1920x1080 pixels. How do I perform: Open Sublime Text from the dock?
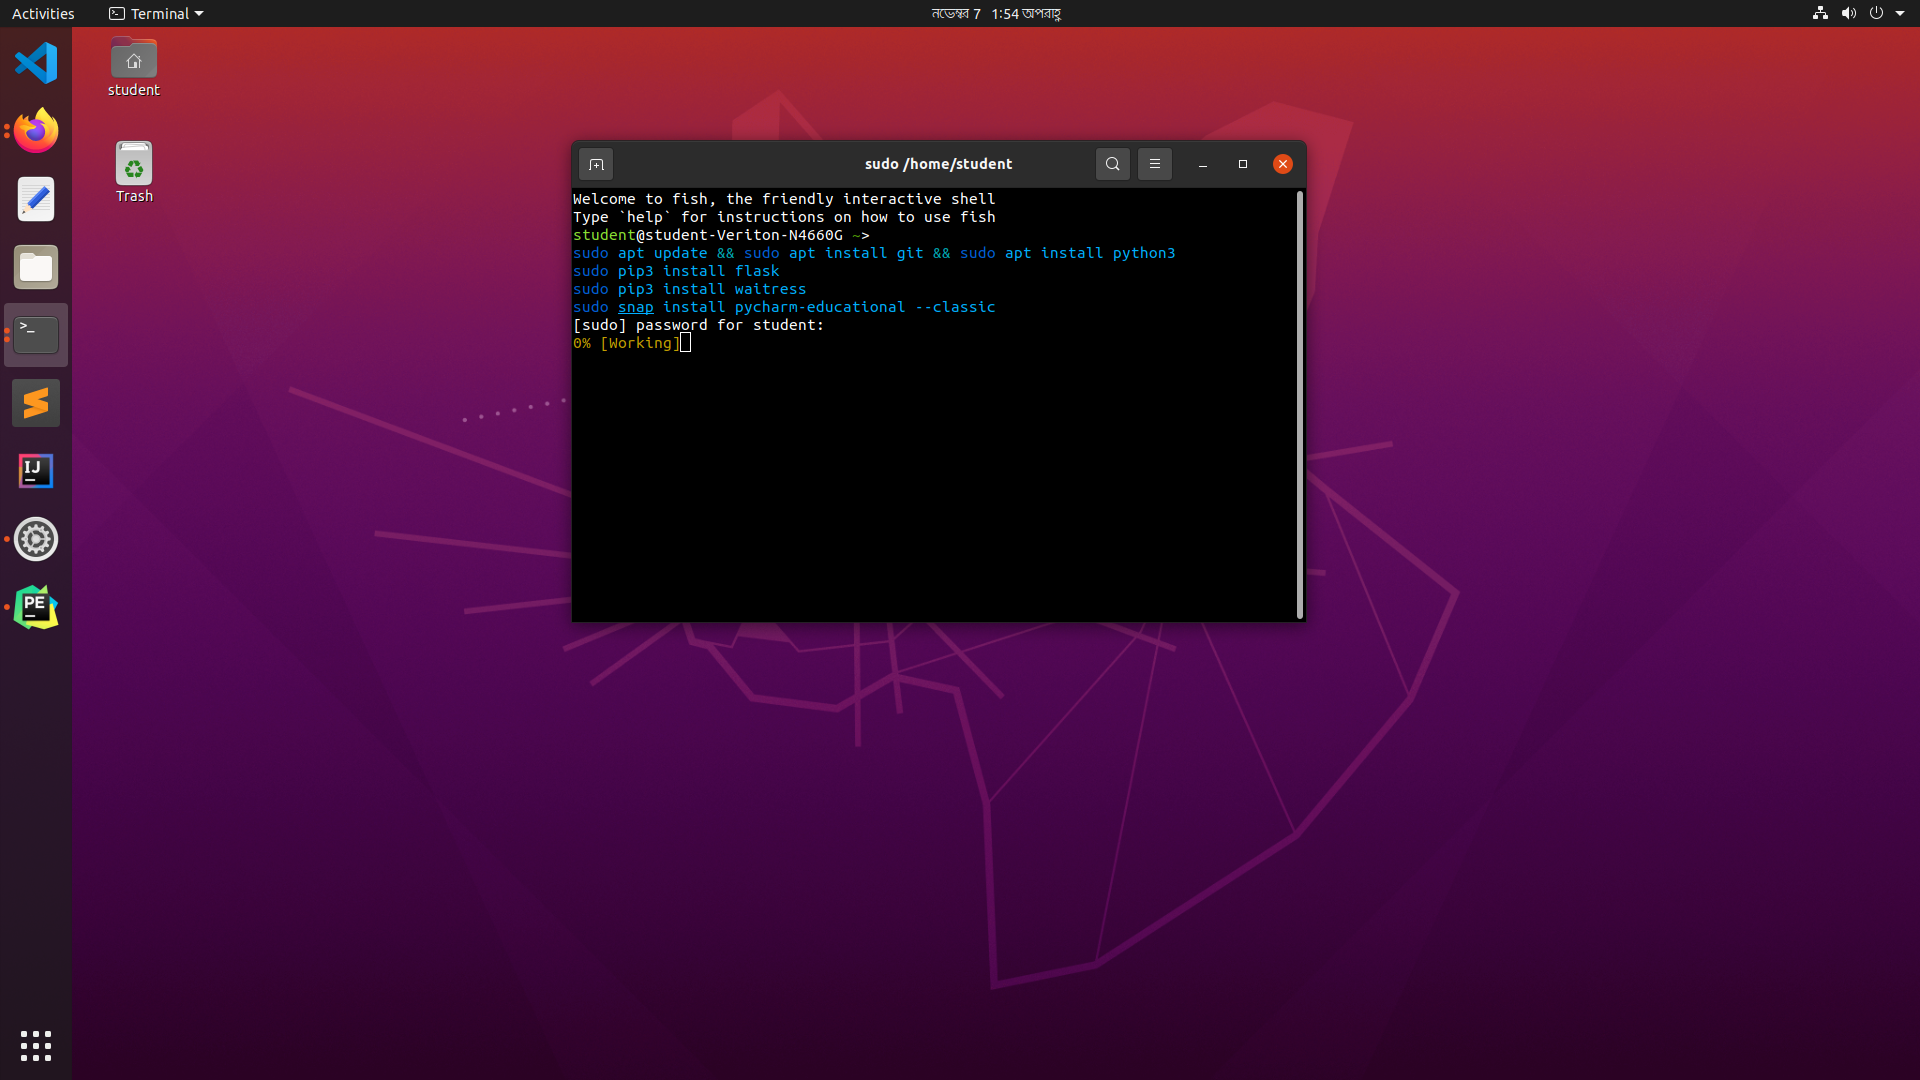point(36,403)
